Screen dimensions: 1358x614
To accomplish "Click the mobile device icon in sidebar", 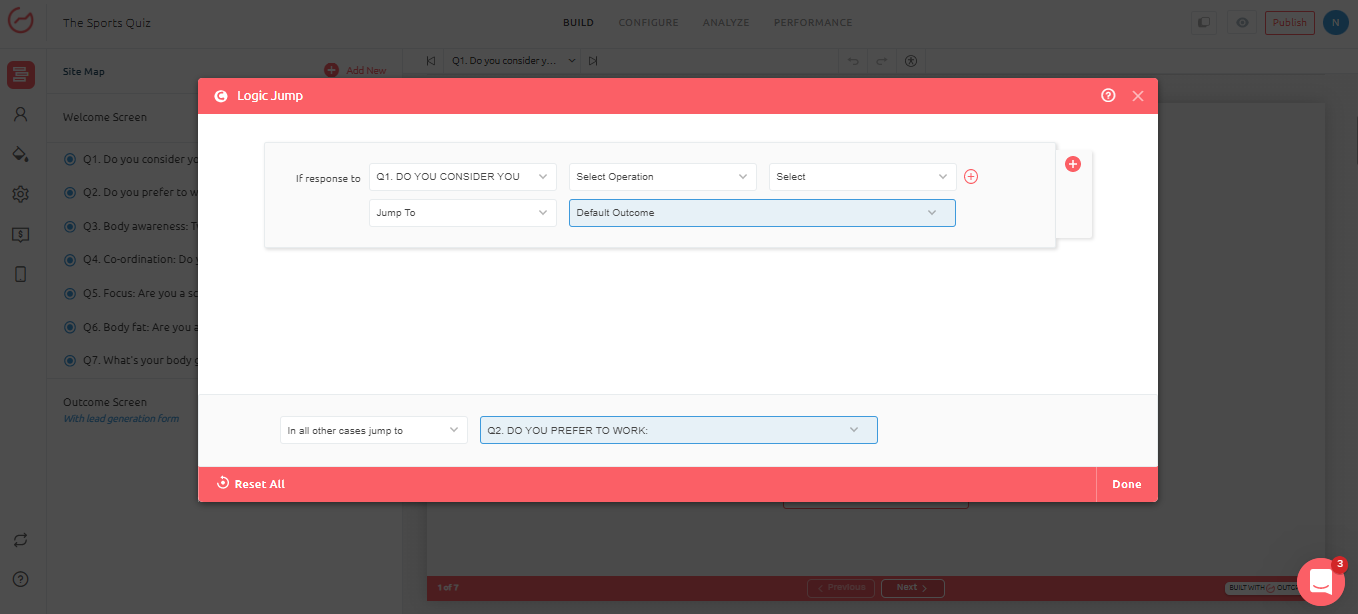I will 20,274.
